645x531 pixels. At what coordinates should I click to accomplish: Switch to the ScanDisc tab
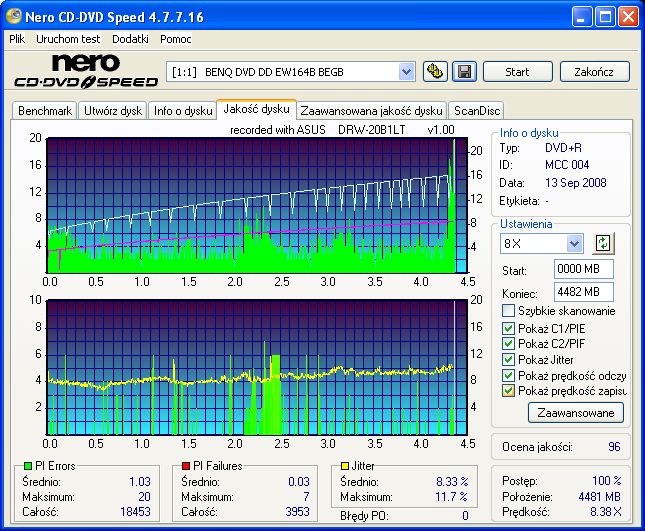[x=477, y=111]
